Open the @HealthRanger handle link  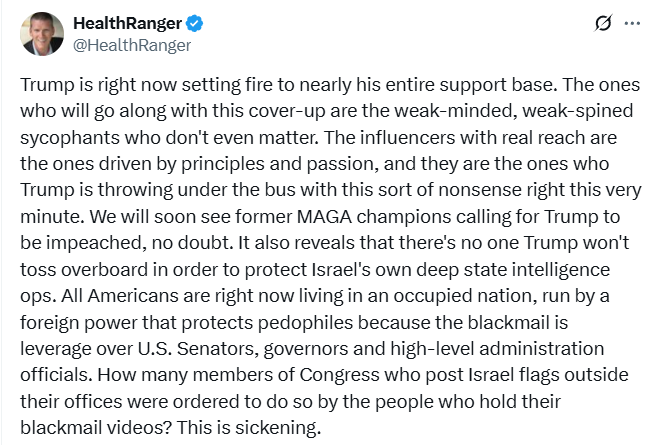[x=132, y=45]
